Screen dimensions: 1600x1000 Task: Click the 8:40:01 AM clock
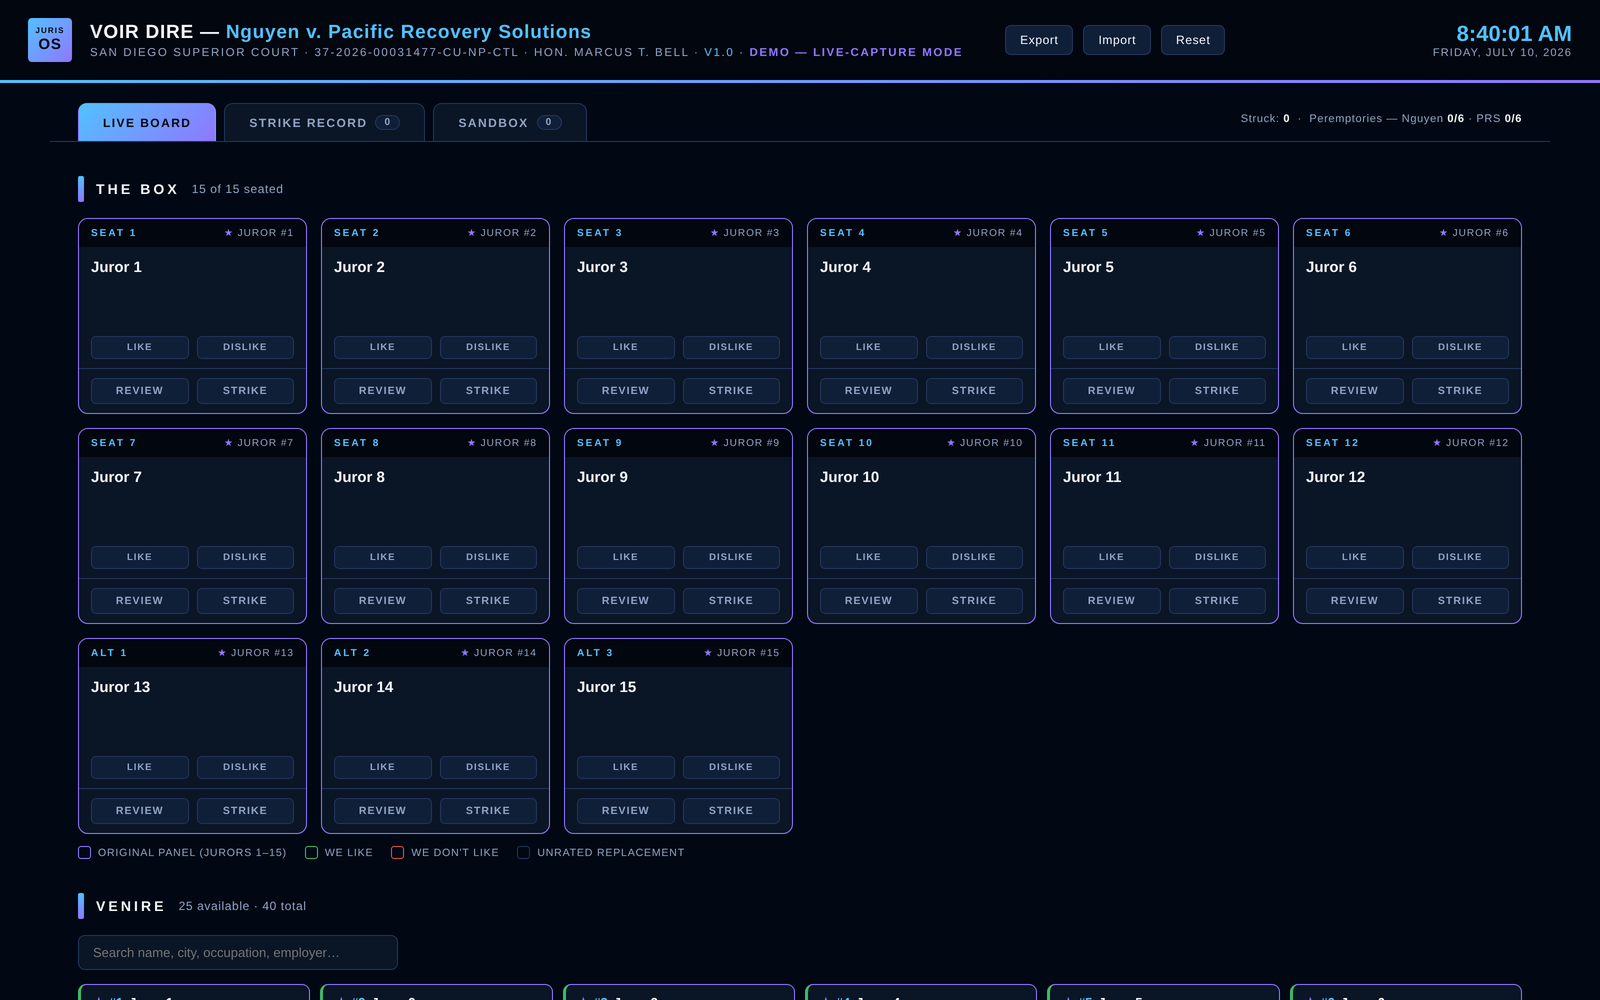[1513, 34]
